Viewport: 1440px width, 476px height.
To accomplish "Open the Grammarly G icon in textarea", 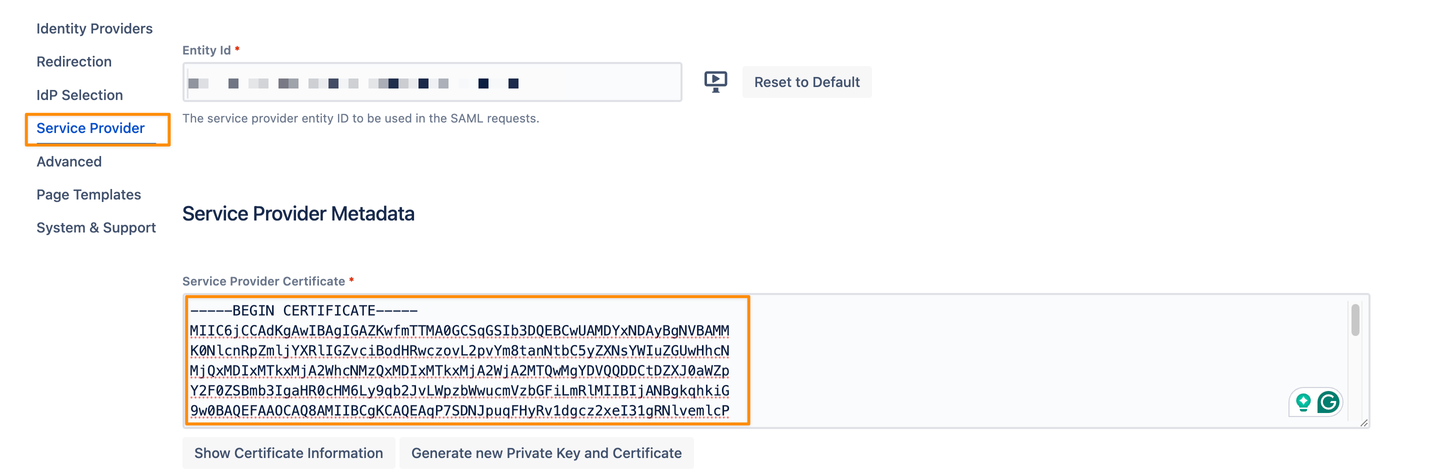I will pos(1328,402).
